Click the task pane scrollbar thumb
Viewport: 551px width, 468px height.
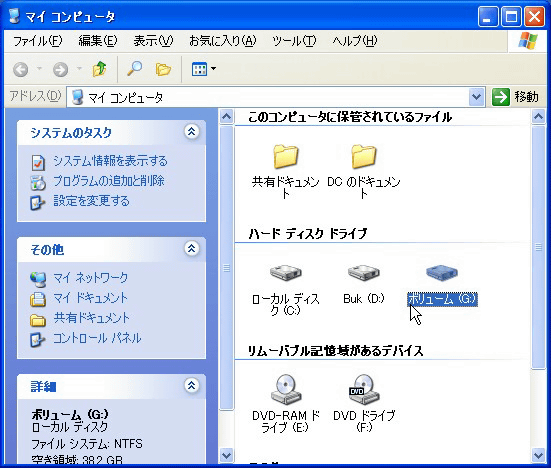[x=227, y=268]
